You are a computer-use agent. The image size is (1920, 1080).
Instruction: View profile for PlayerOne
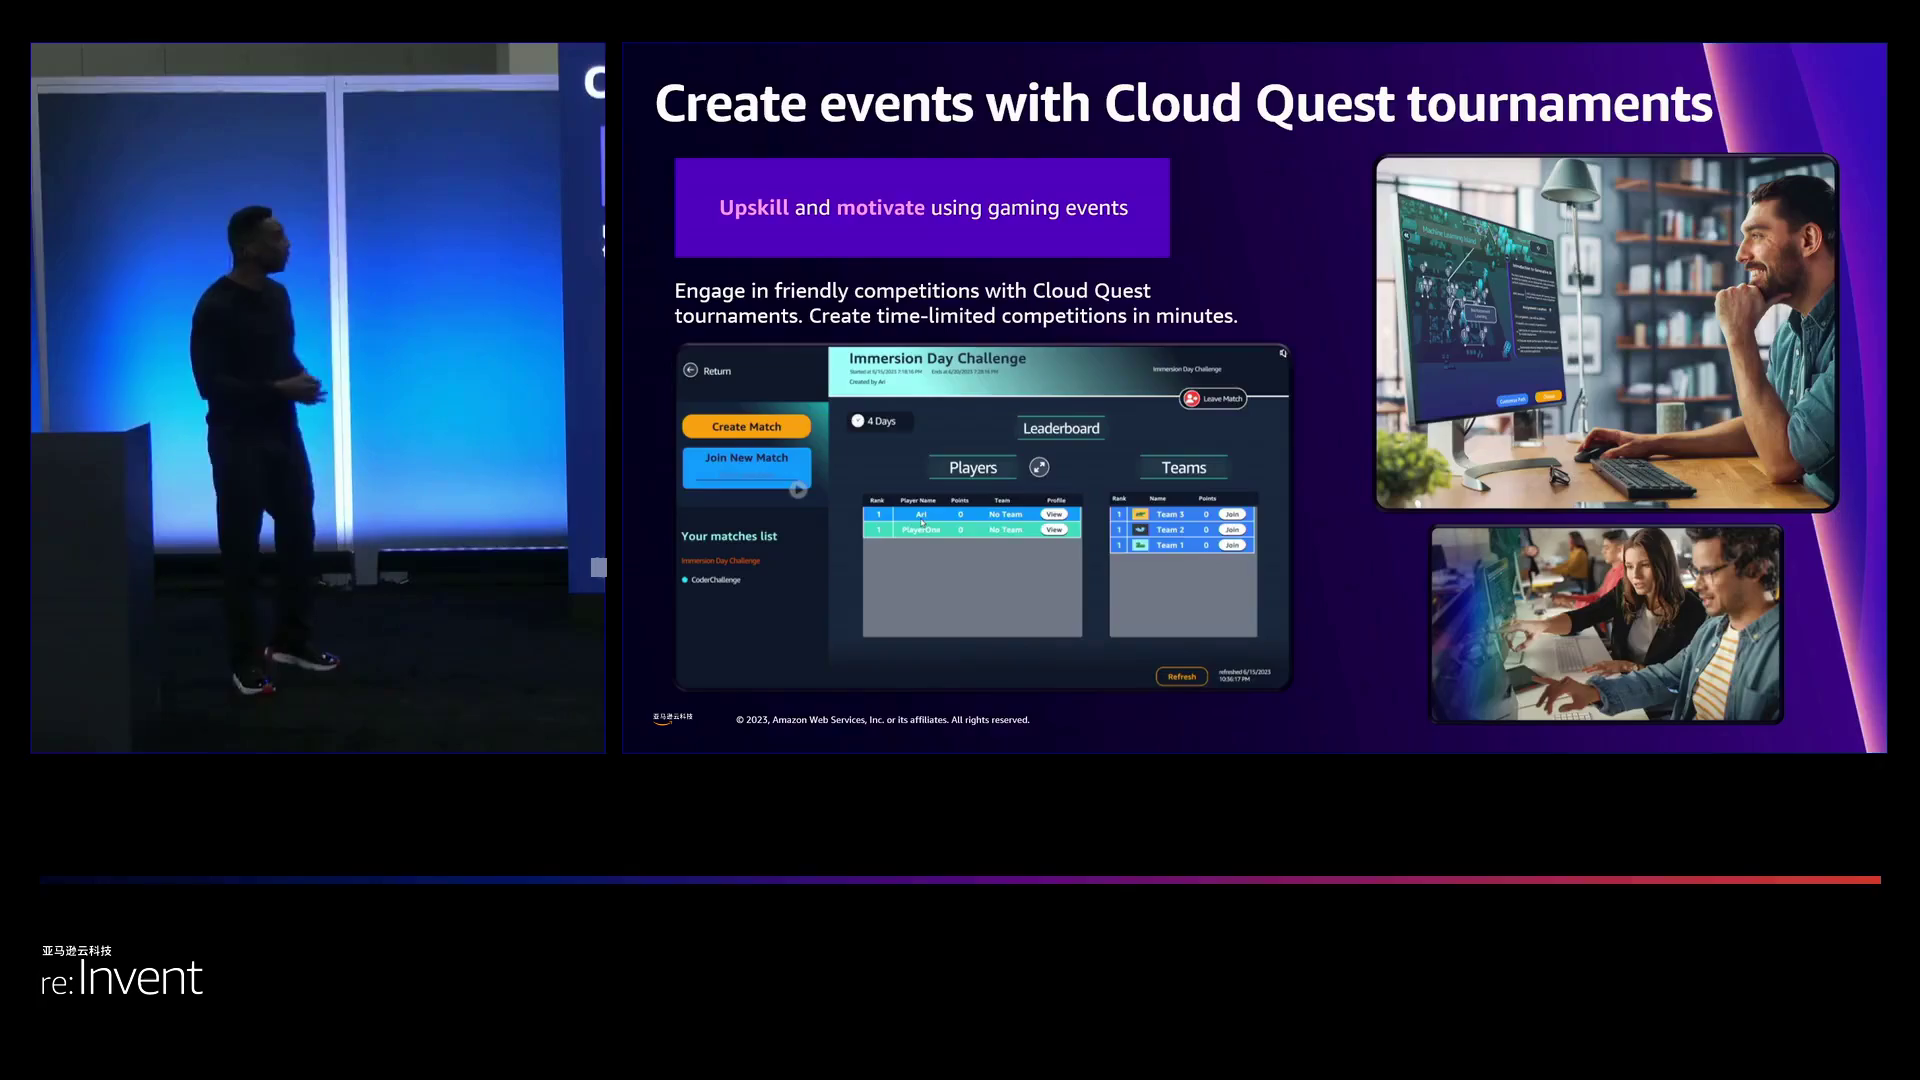coord(1054,530)
